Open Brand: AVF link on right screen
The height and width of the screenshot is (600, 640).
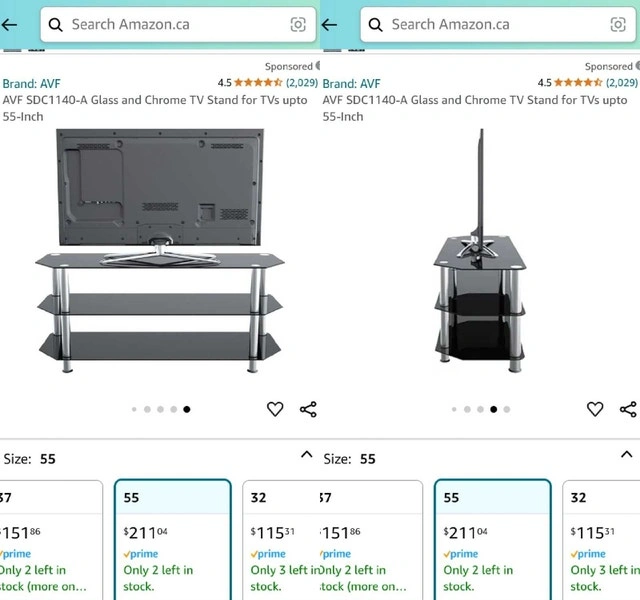coord(352,84)
